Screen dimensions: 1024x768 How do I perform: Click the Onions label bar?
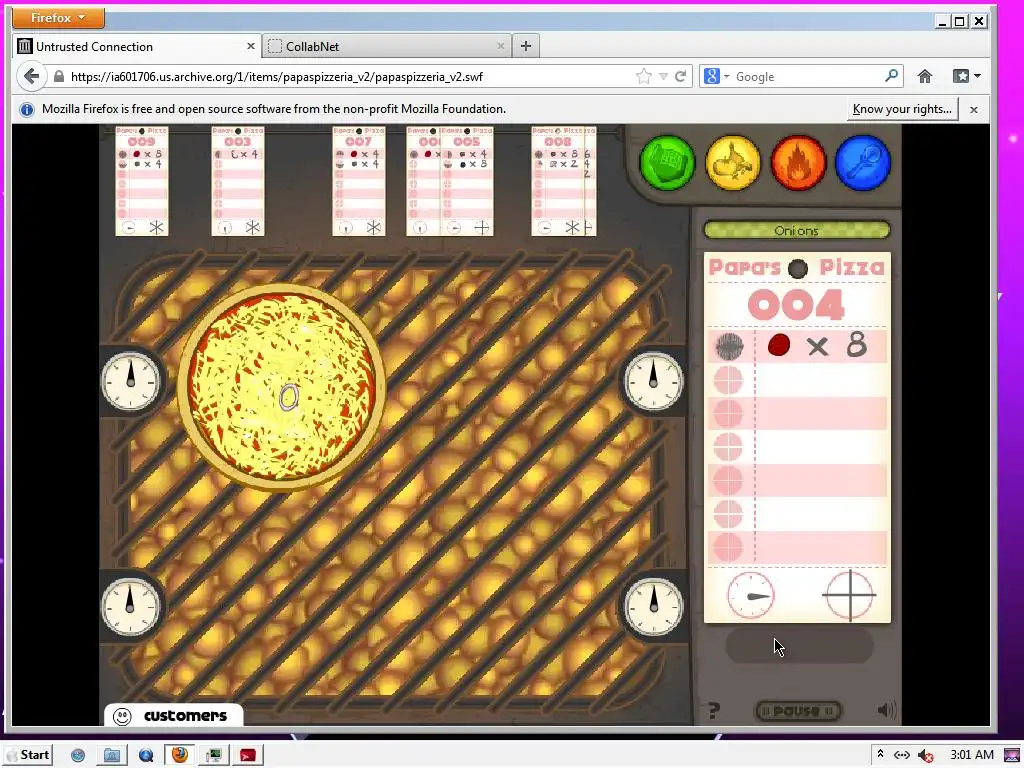797,230
